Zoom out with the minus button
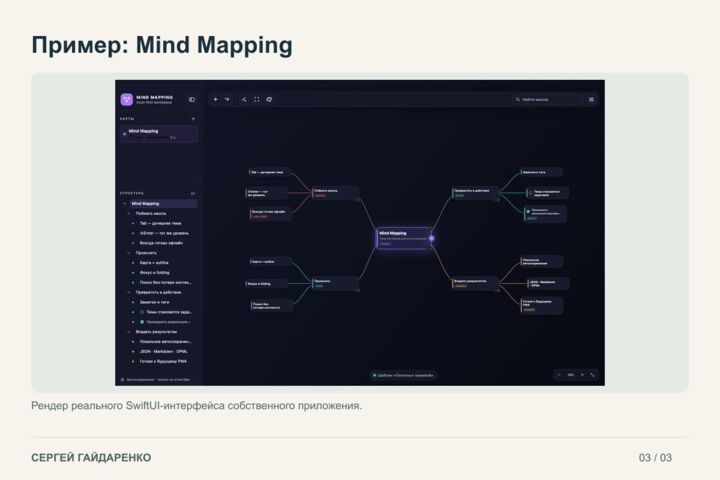Screen dimensions: 720x480 point(559,375)
